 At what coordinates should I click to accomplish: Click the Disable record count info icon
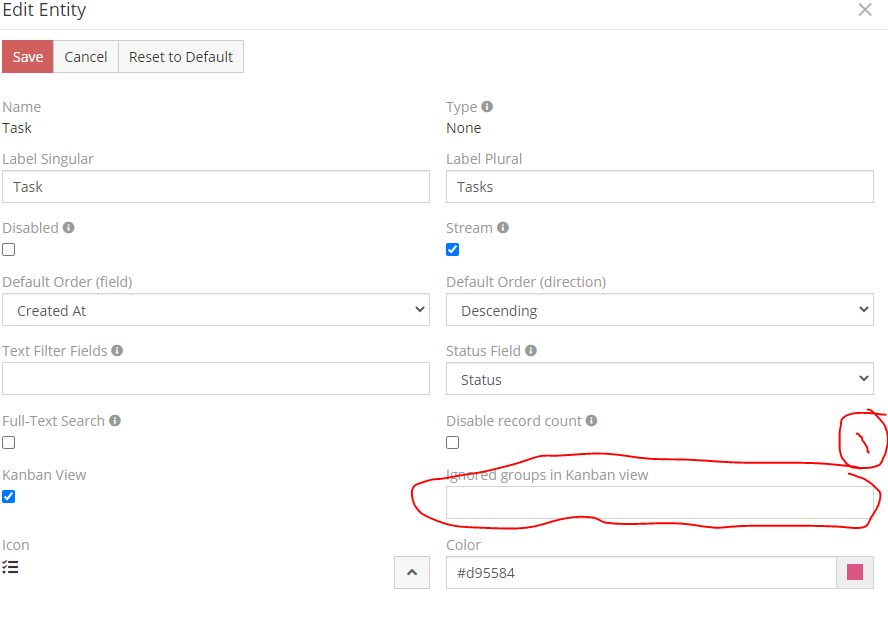pos(592,421)
